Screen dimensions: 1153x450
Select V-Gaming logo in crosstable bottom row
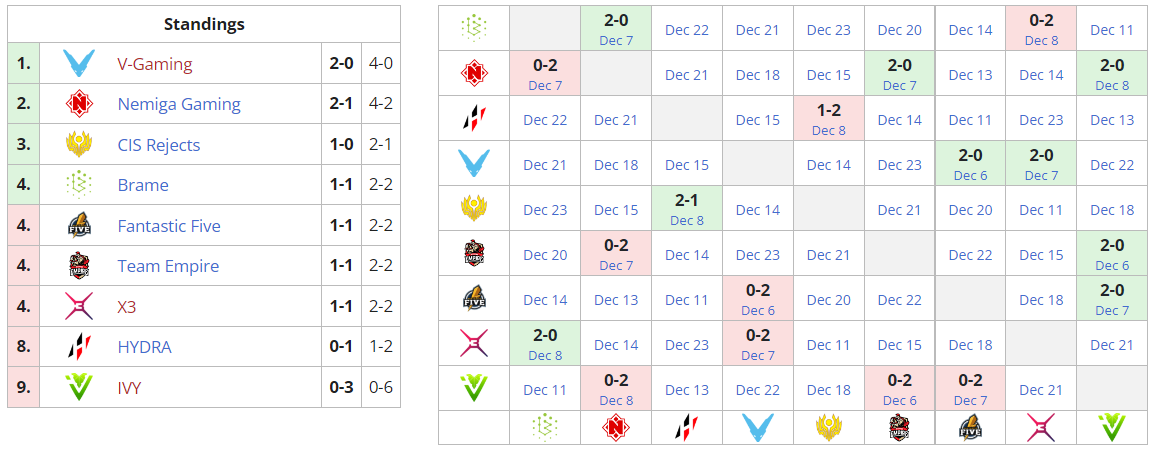tap(758, 427)
